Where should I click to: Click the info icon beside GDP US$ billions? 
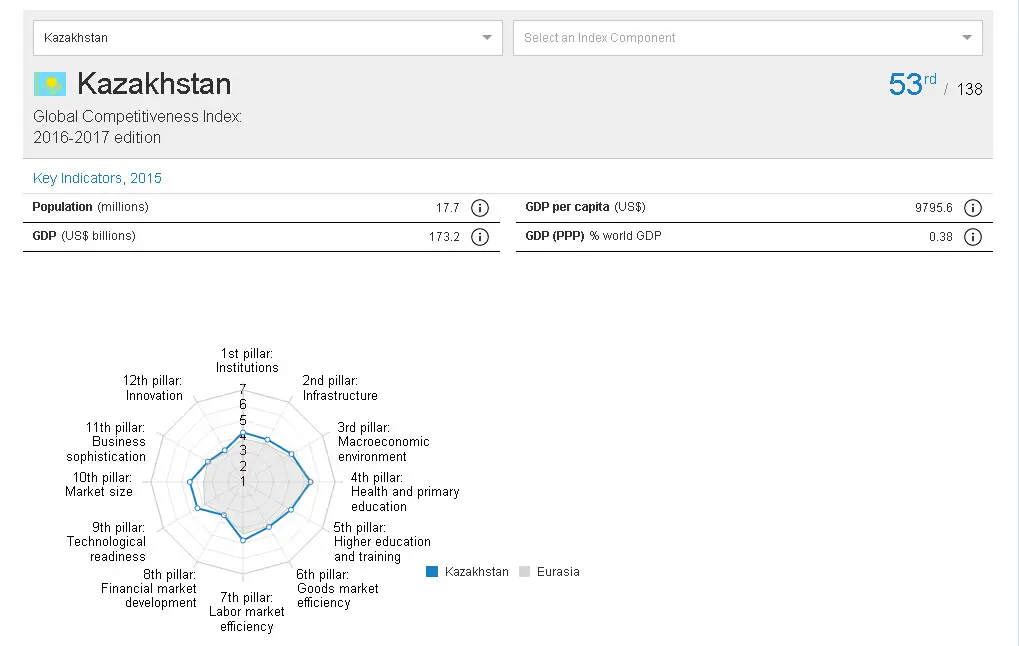click(480, 237)
